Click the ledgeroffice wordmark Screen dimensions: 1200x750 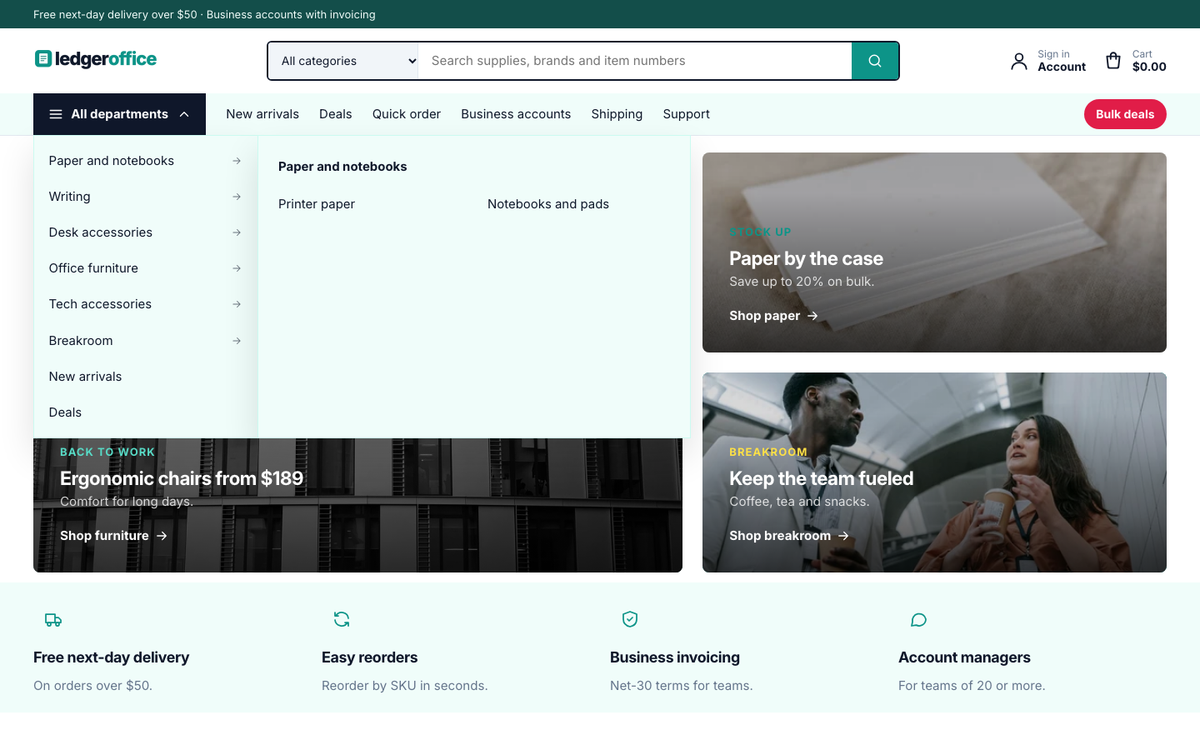[x=106, y=59]
